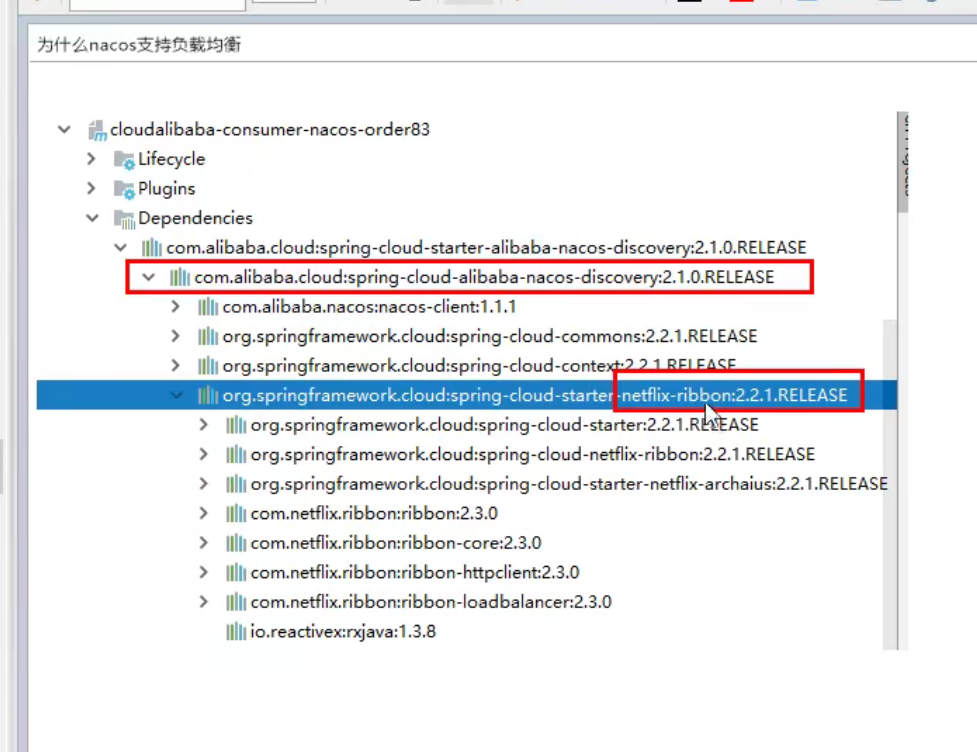Image resolution: width=977 pixels, height=752 pixels.
Task: Click library icon beside spring-cloud-context
Action: [x=207, y=366]
